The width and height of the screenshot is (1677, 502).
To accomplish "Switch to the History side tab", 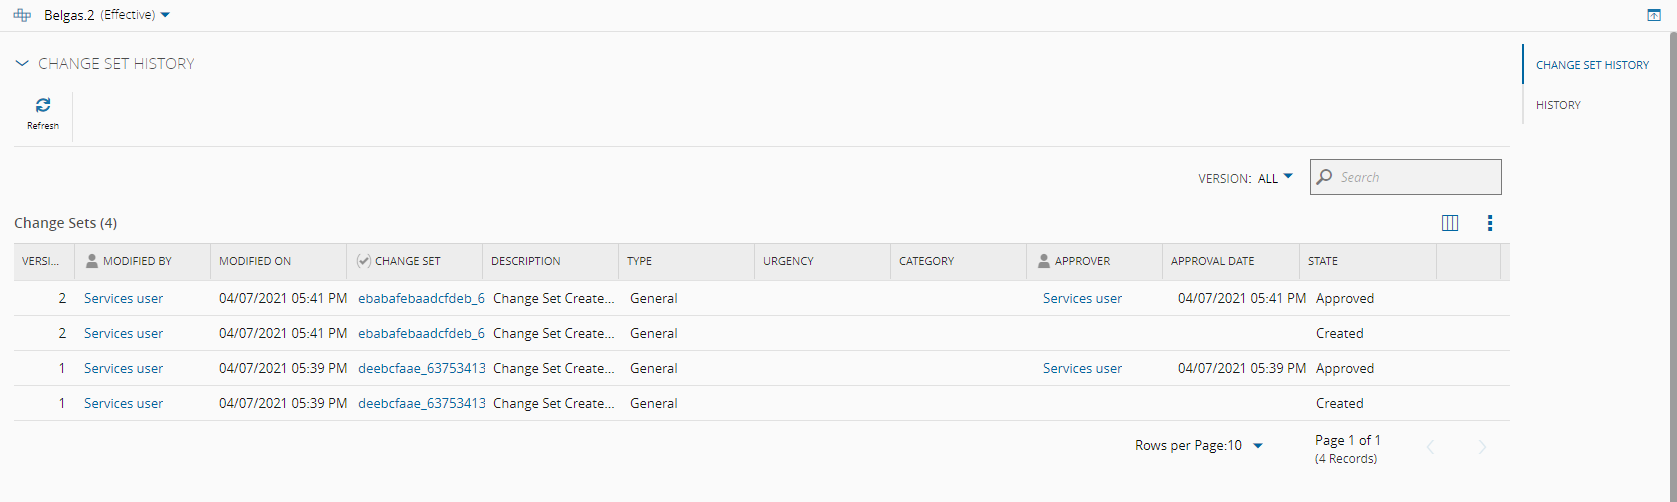I will [1558, 105].
